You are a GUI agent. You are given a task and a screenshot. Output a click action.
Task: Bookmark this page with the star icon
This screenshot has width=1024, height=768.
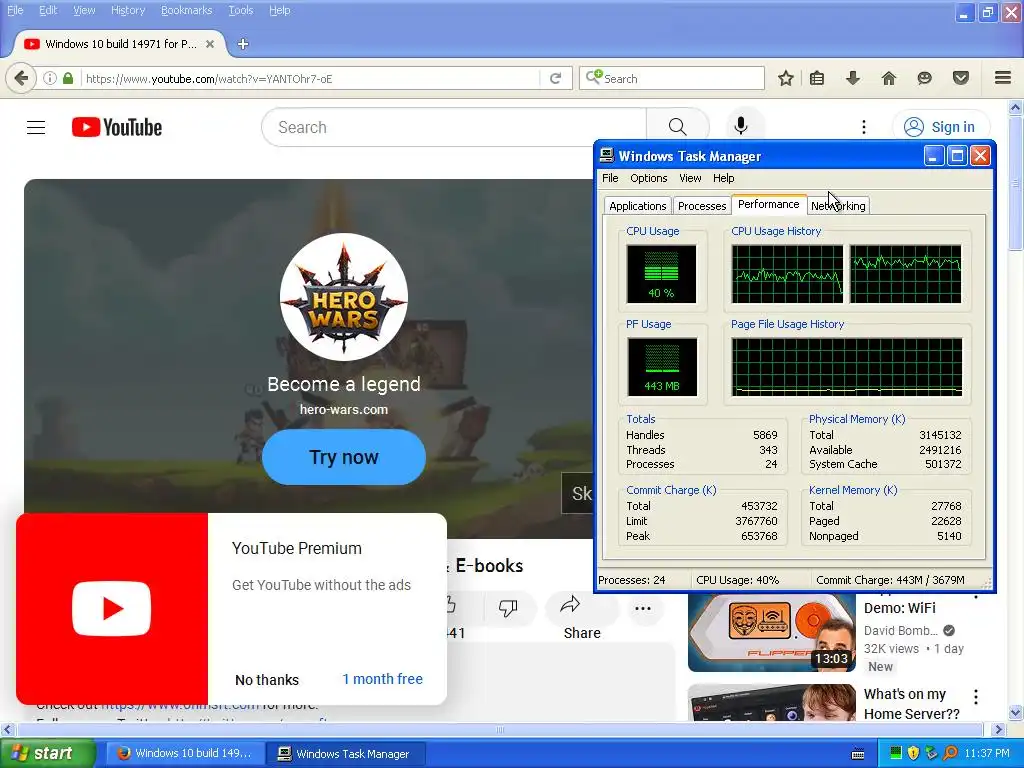click(786, 78)
